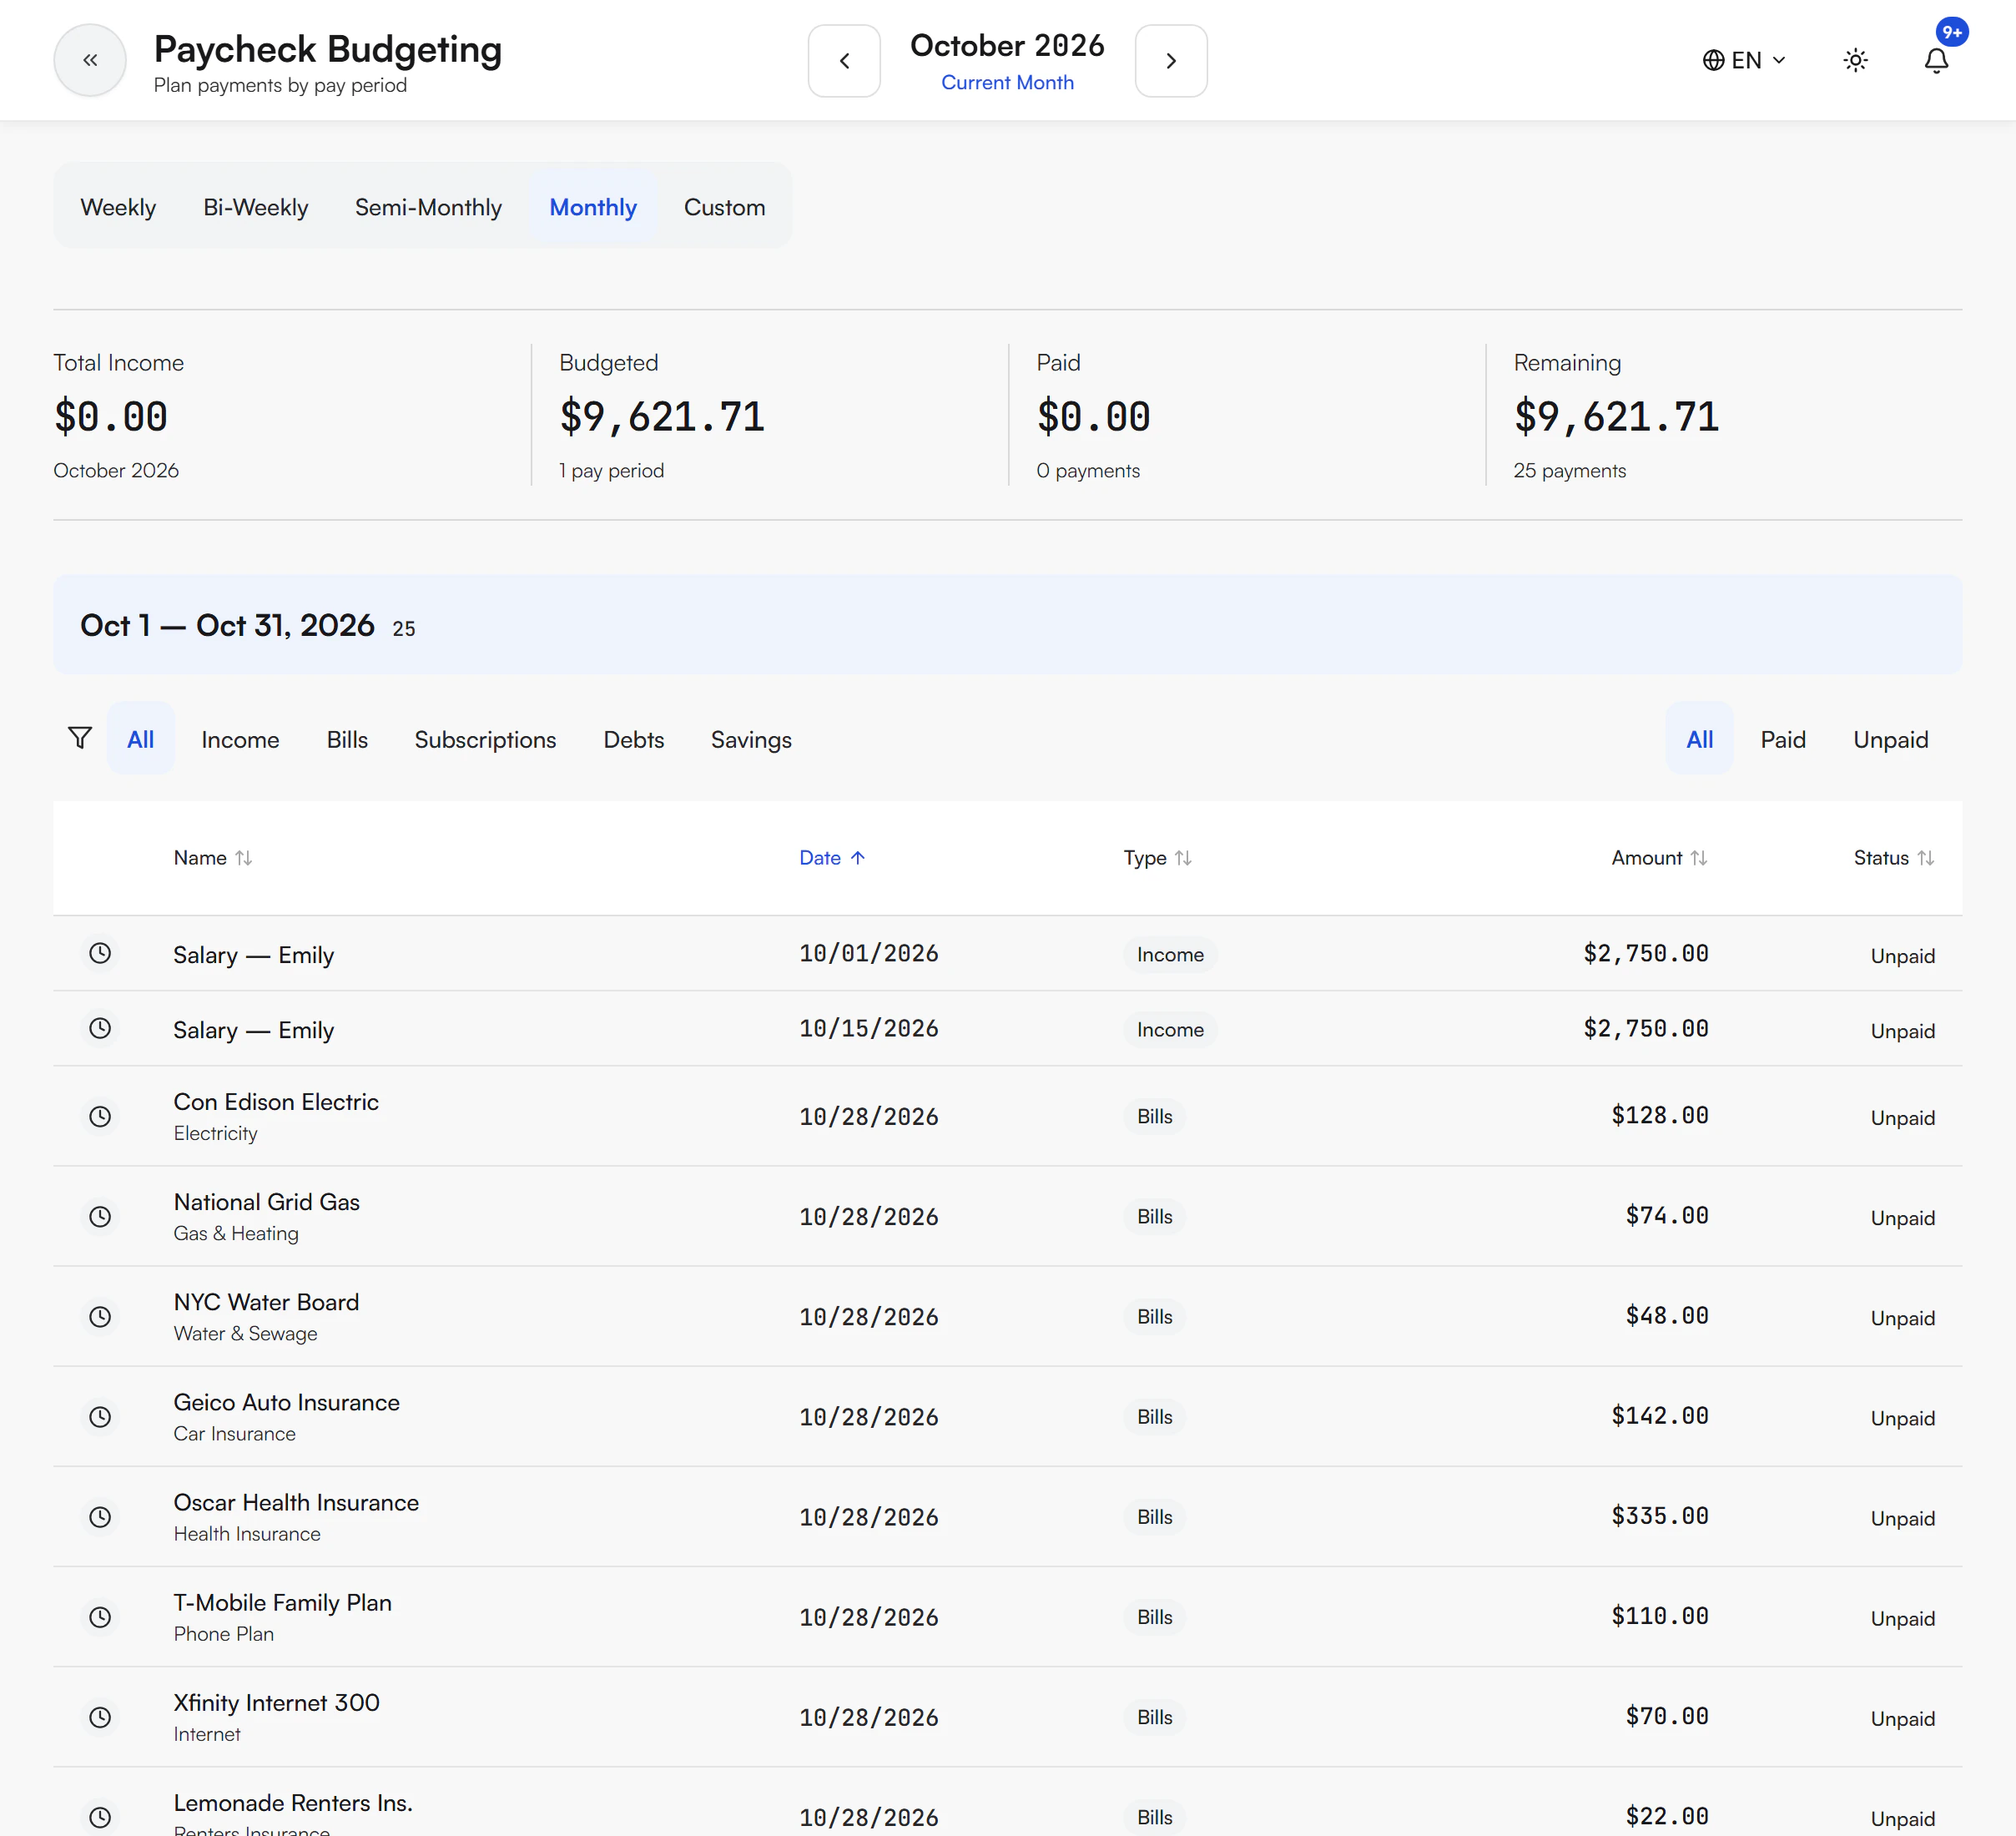Filter payments by Income type

[x=240, y=739]
